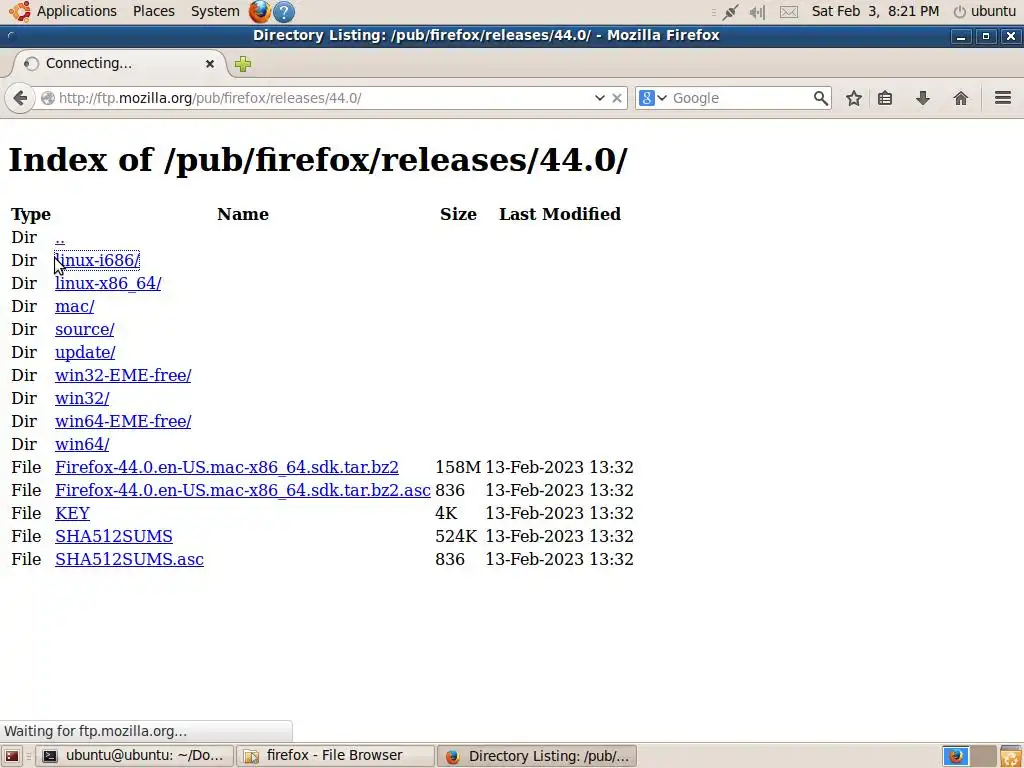Open the trash icon in bottom panel

click(1010, 756)
